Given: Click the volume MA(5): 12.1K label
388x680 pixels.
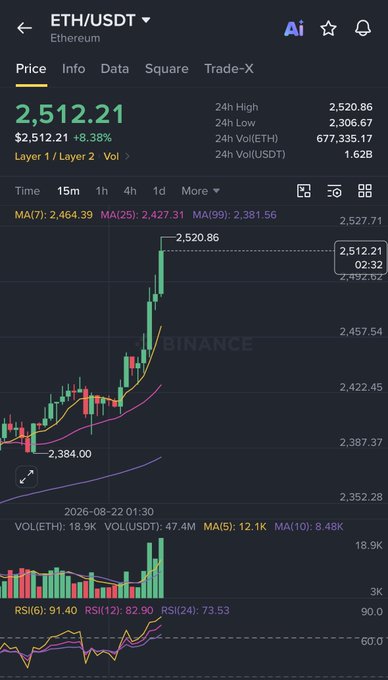Looking at the screenshot, I should tap(235, 527).
